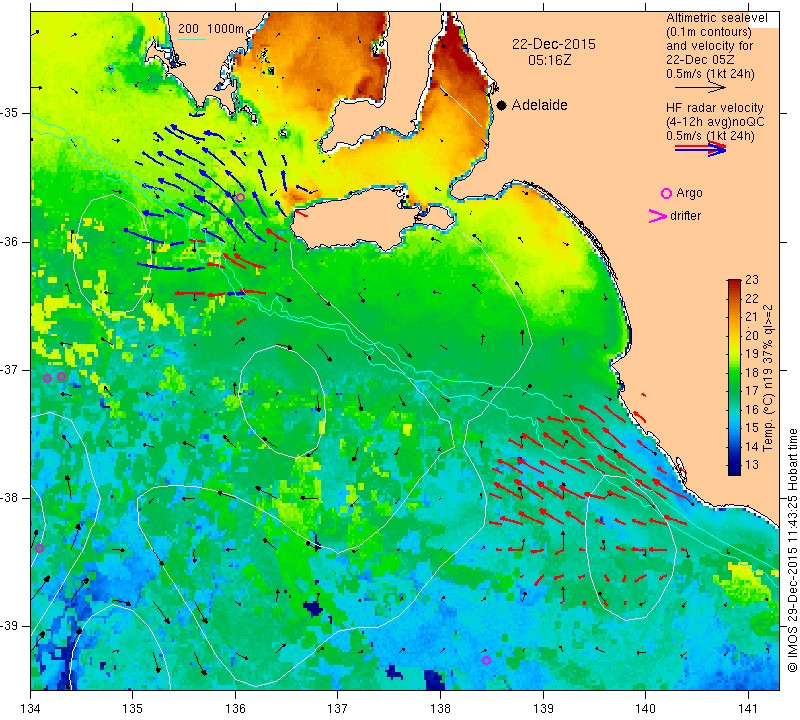Click the Argo float marker near Kangaroo Island

240,197
